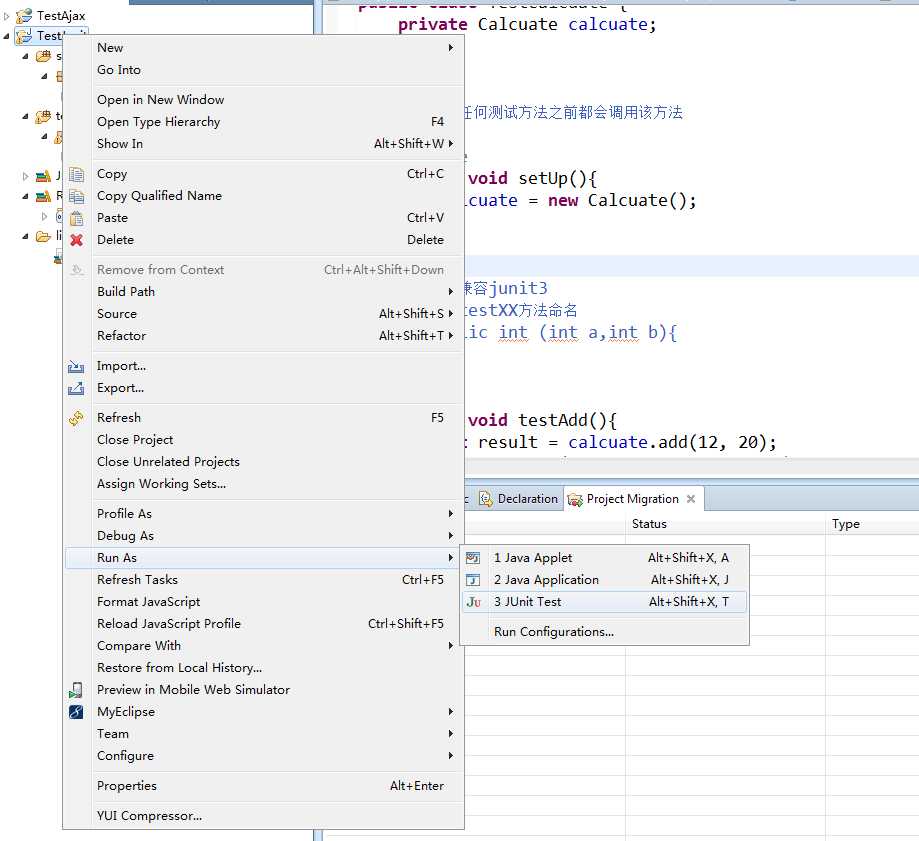Expand the TestAjax project tree node
The image size is (919, 841).
coord(6,16)
